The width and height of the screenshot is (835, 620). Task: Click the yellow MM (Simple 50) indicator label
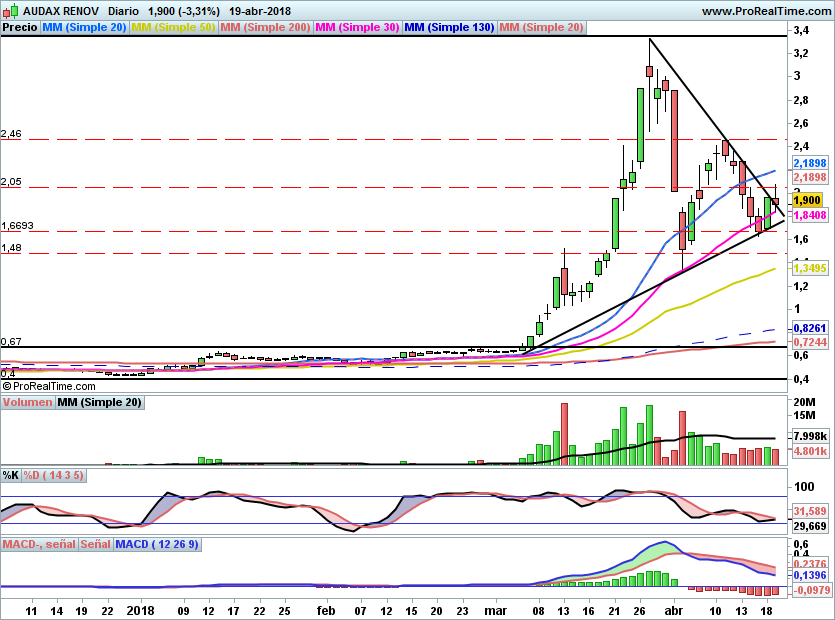tap(173, 28)
